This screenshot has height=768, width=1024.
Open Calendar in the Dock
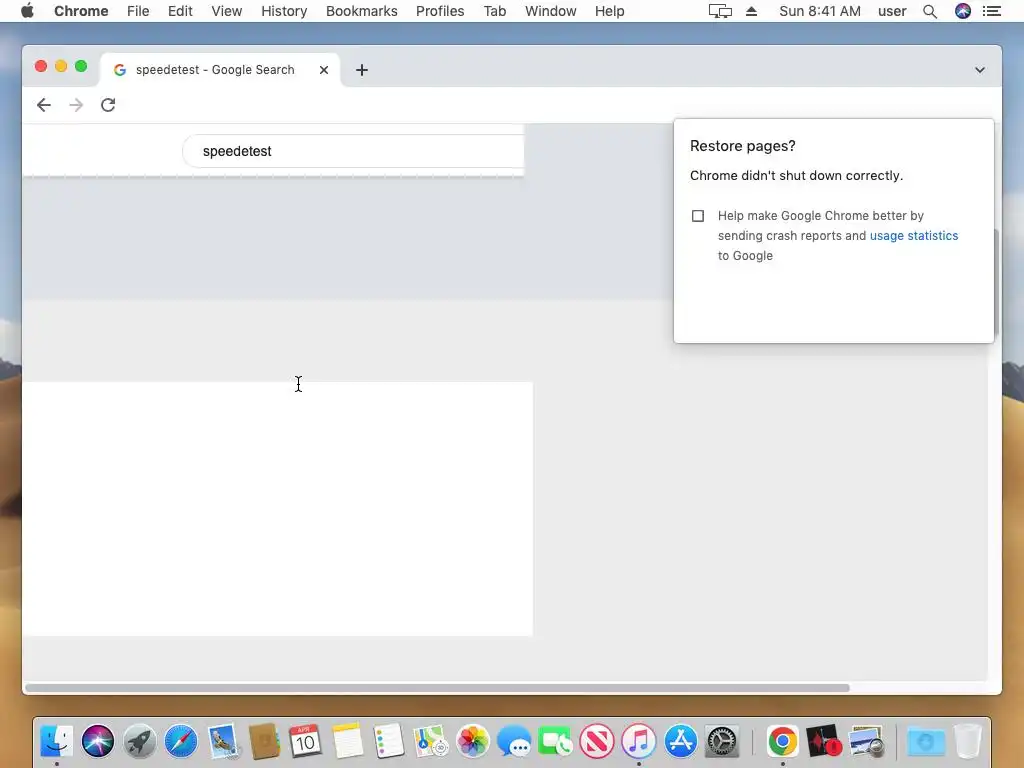[x=305, y=741]
